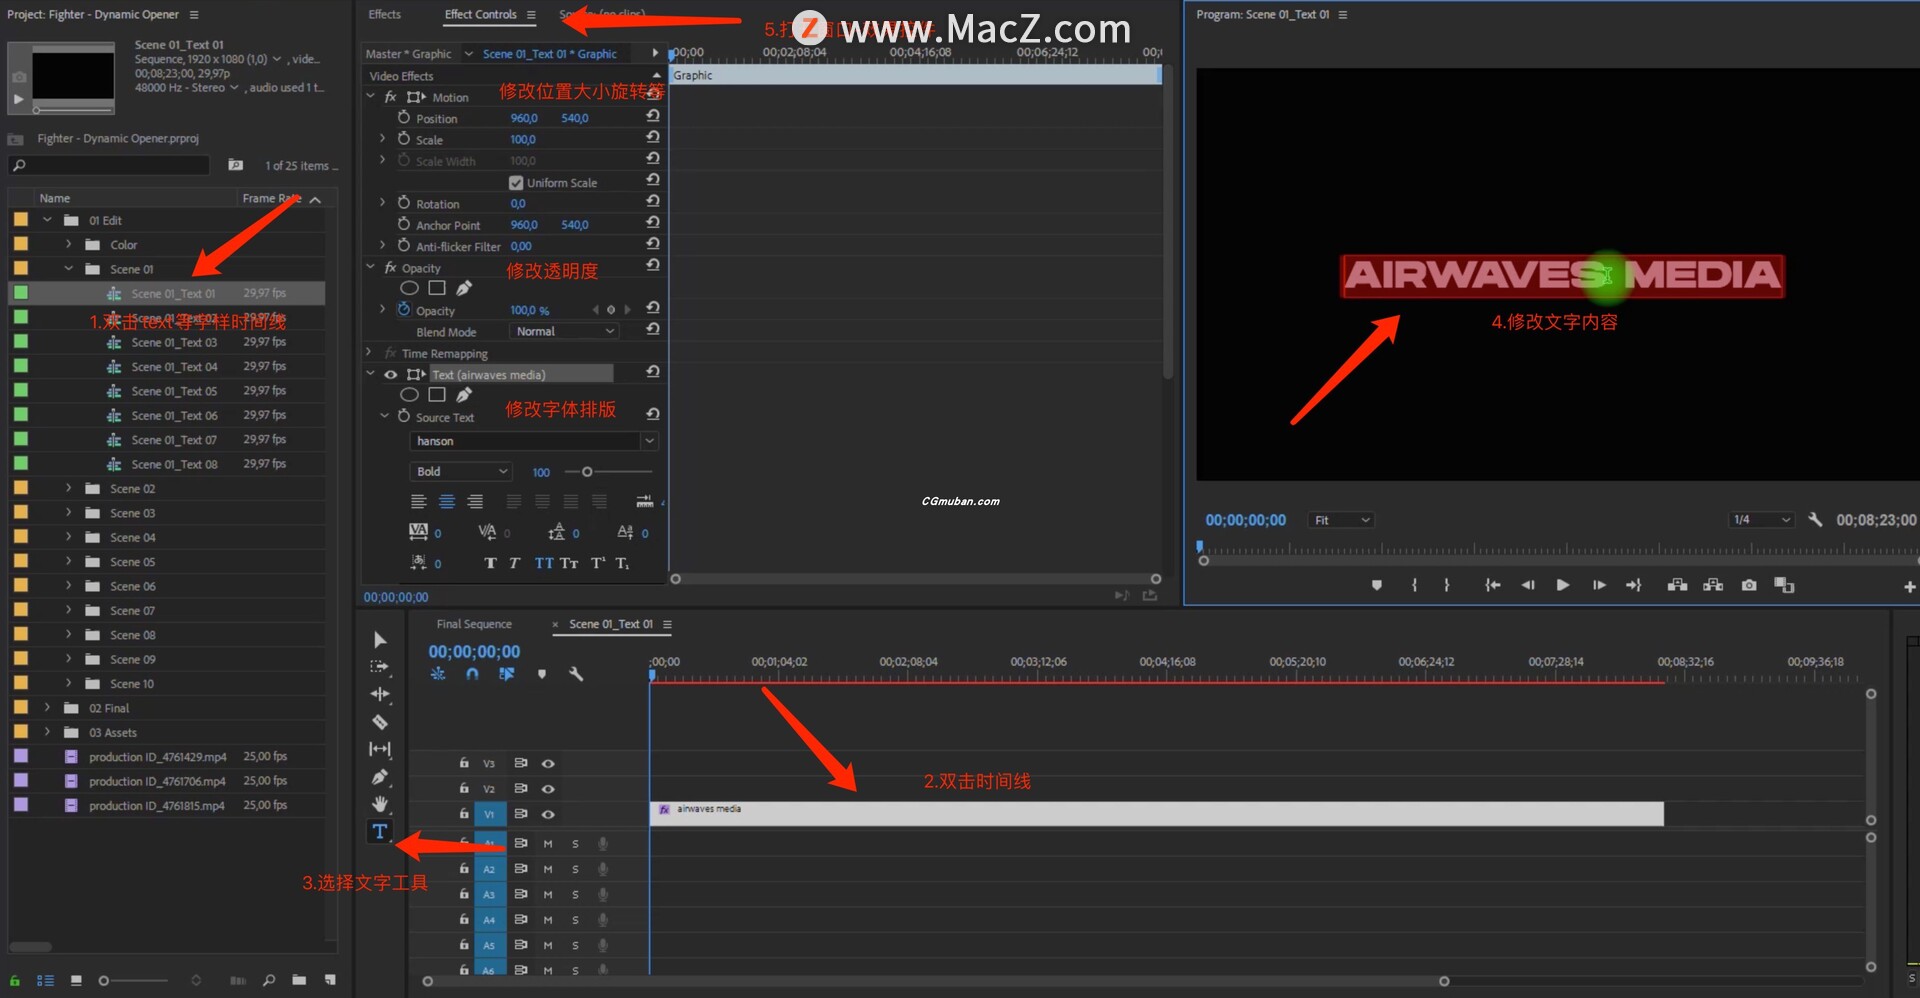The width and height of the screenshot is (1920, 998).
Task: Click the Lift button in Program monitor
Action: pyautogui.click(x=1677, y=585)
